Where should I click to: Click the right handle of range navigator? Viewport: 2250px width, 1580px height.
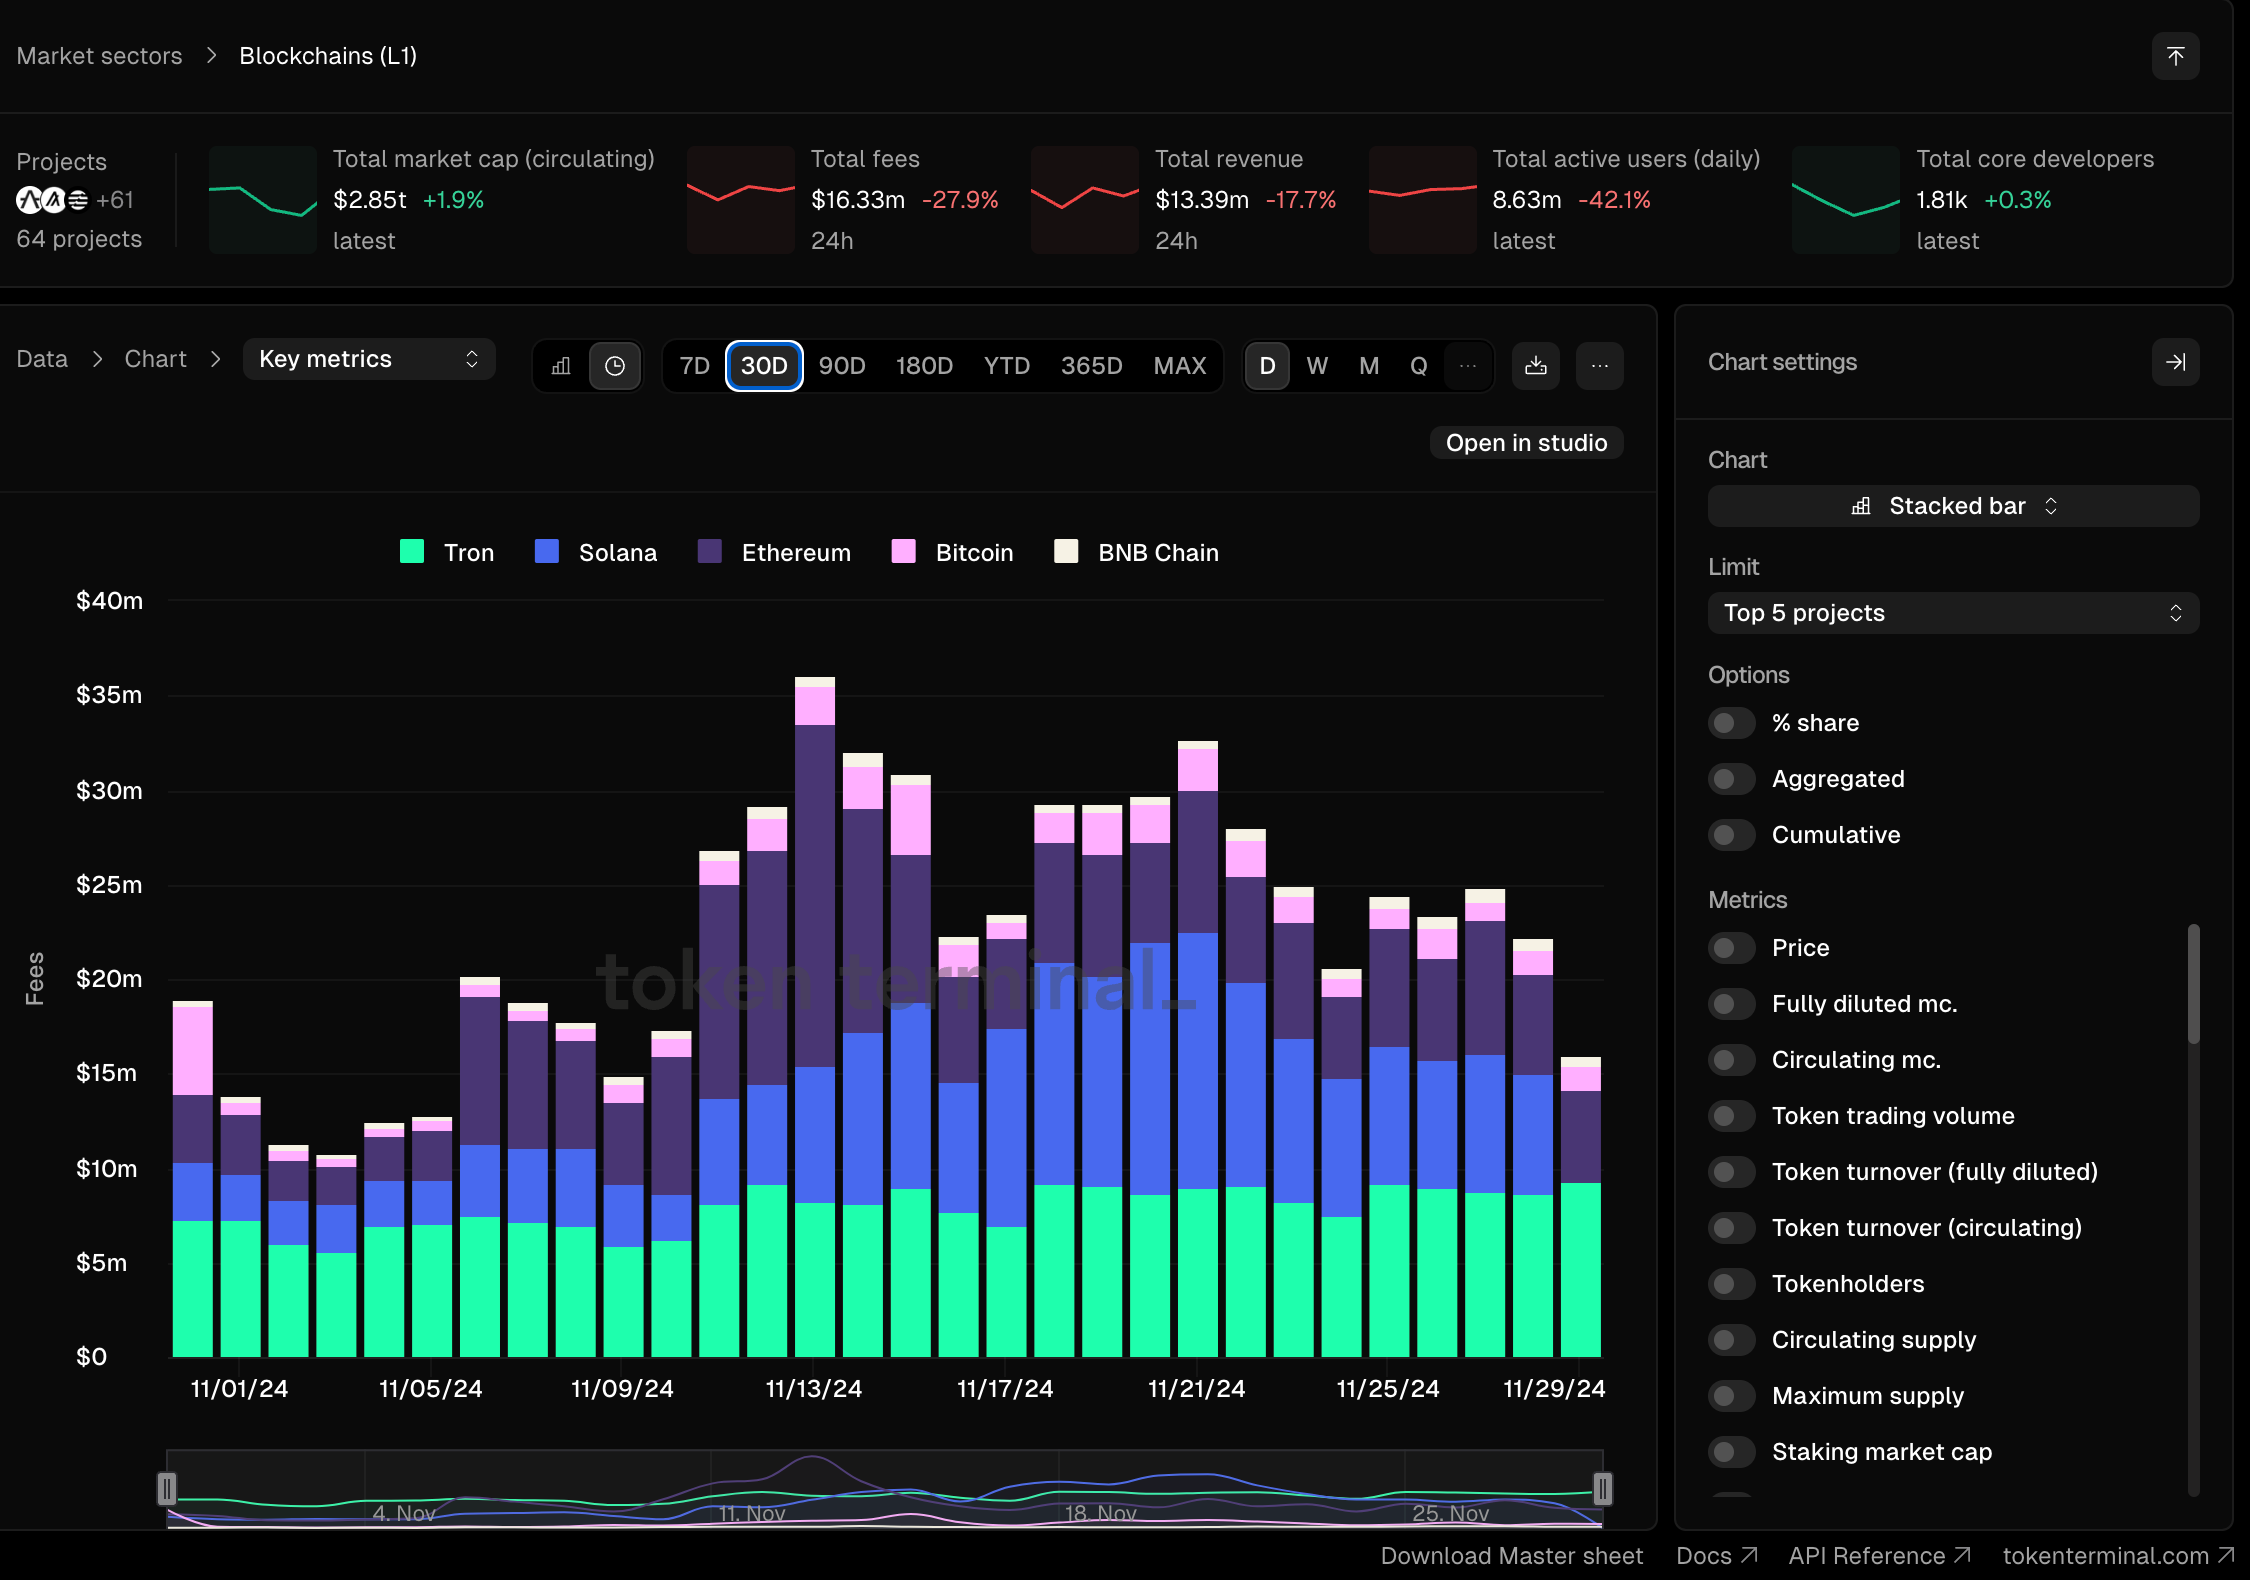click(x=1602, y=1489)
